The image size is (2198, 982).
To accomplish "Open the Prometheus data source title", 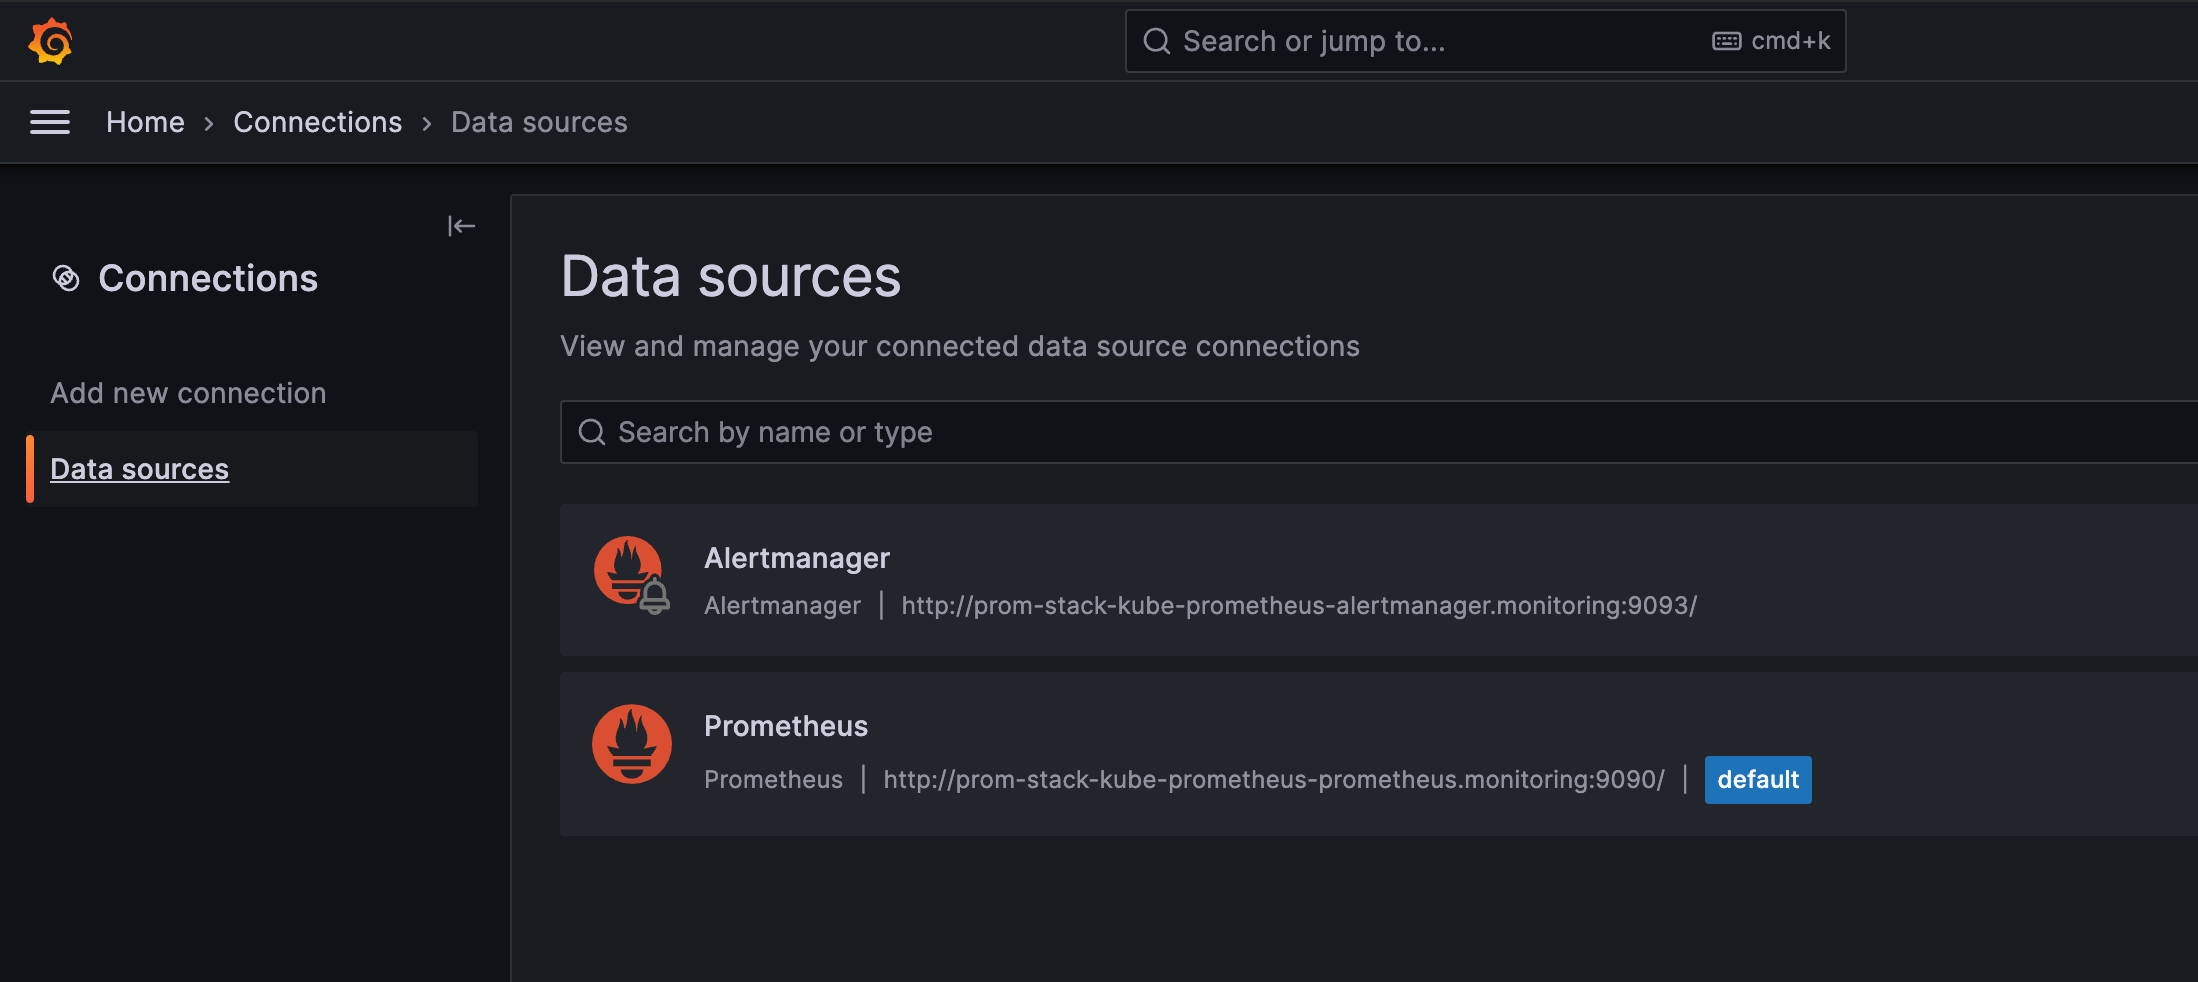I will coord(786,726).
